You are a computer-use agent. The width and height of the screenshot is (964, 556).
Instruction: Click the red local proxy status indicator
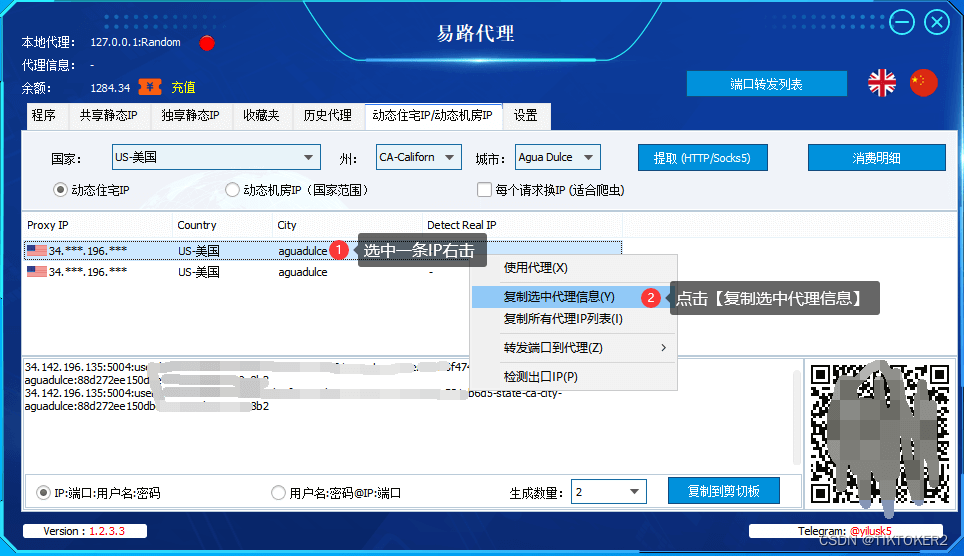[x=207, y=43]
